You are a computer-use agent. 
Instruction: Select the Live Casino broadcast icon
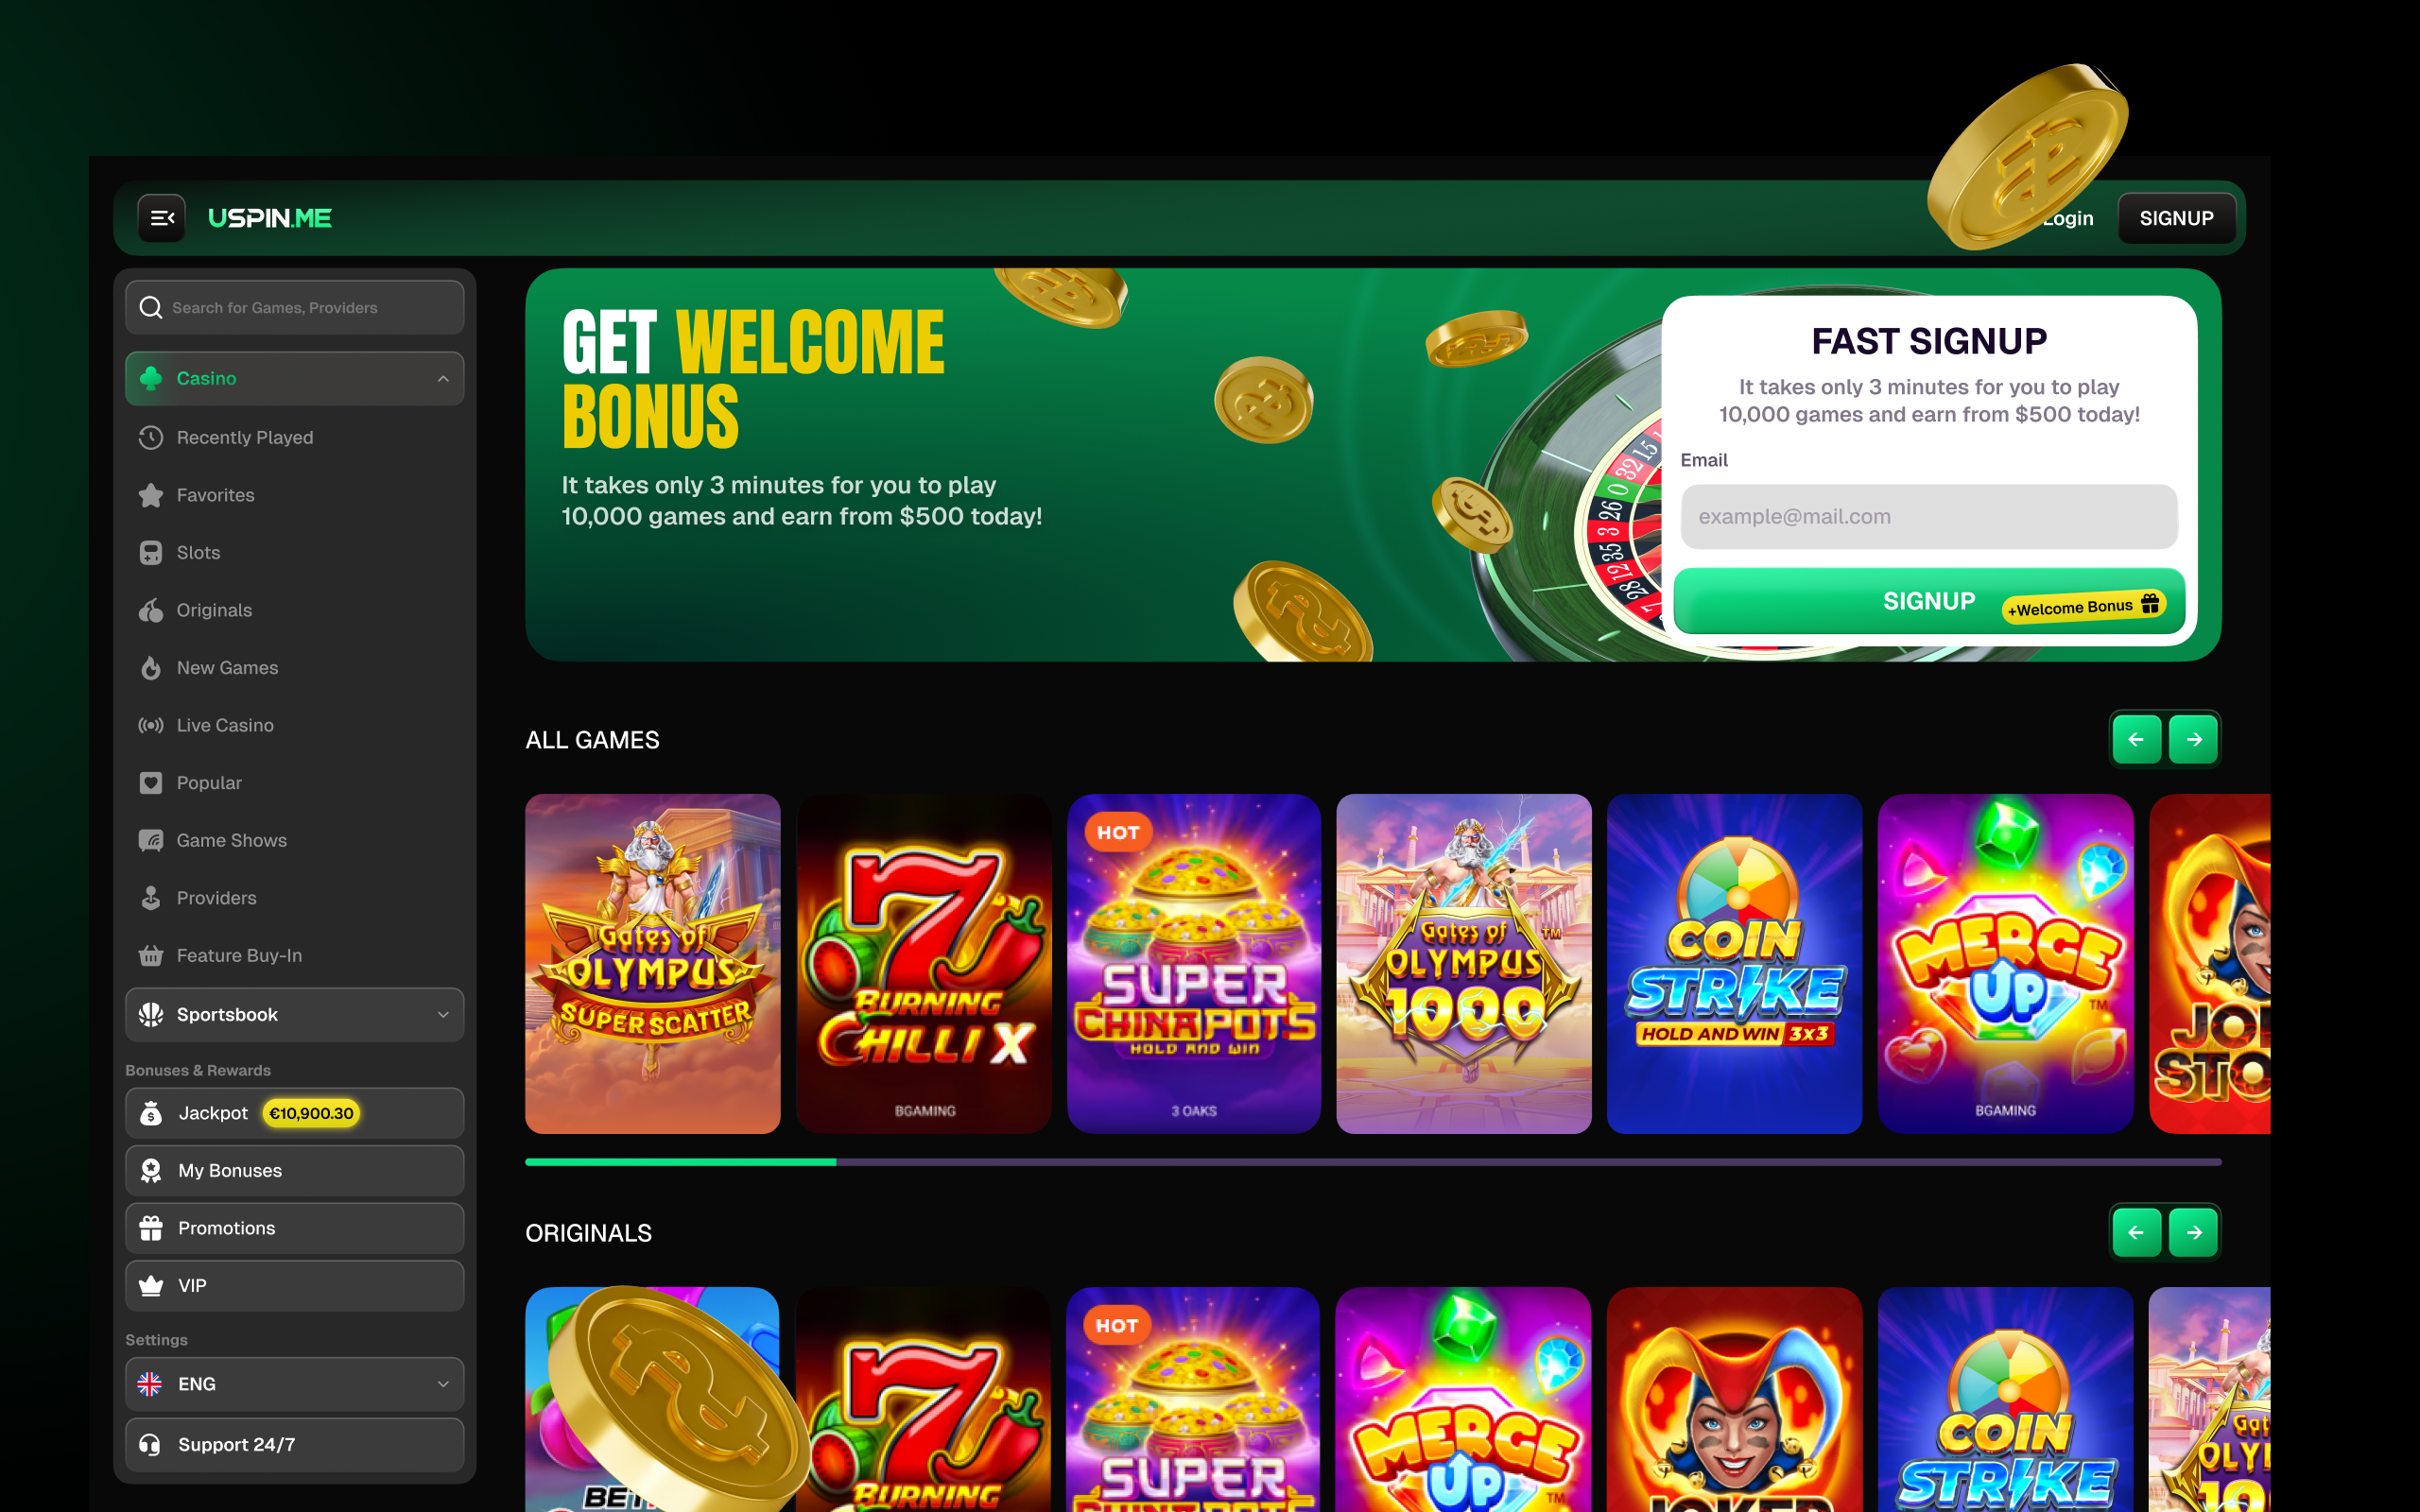pos(151,725)
